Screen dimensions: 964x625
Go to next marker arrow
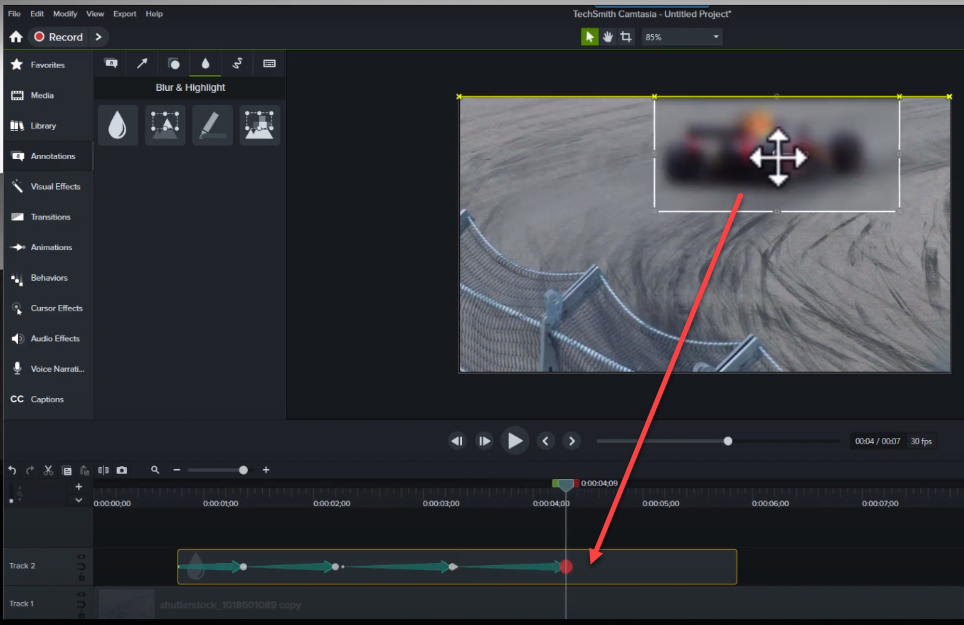[x=572, y=441]
